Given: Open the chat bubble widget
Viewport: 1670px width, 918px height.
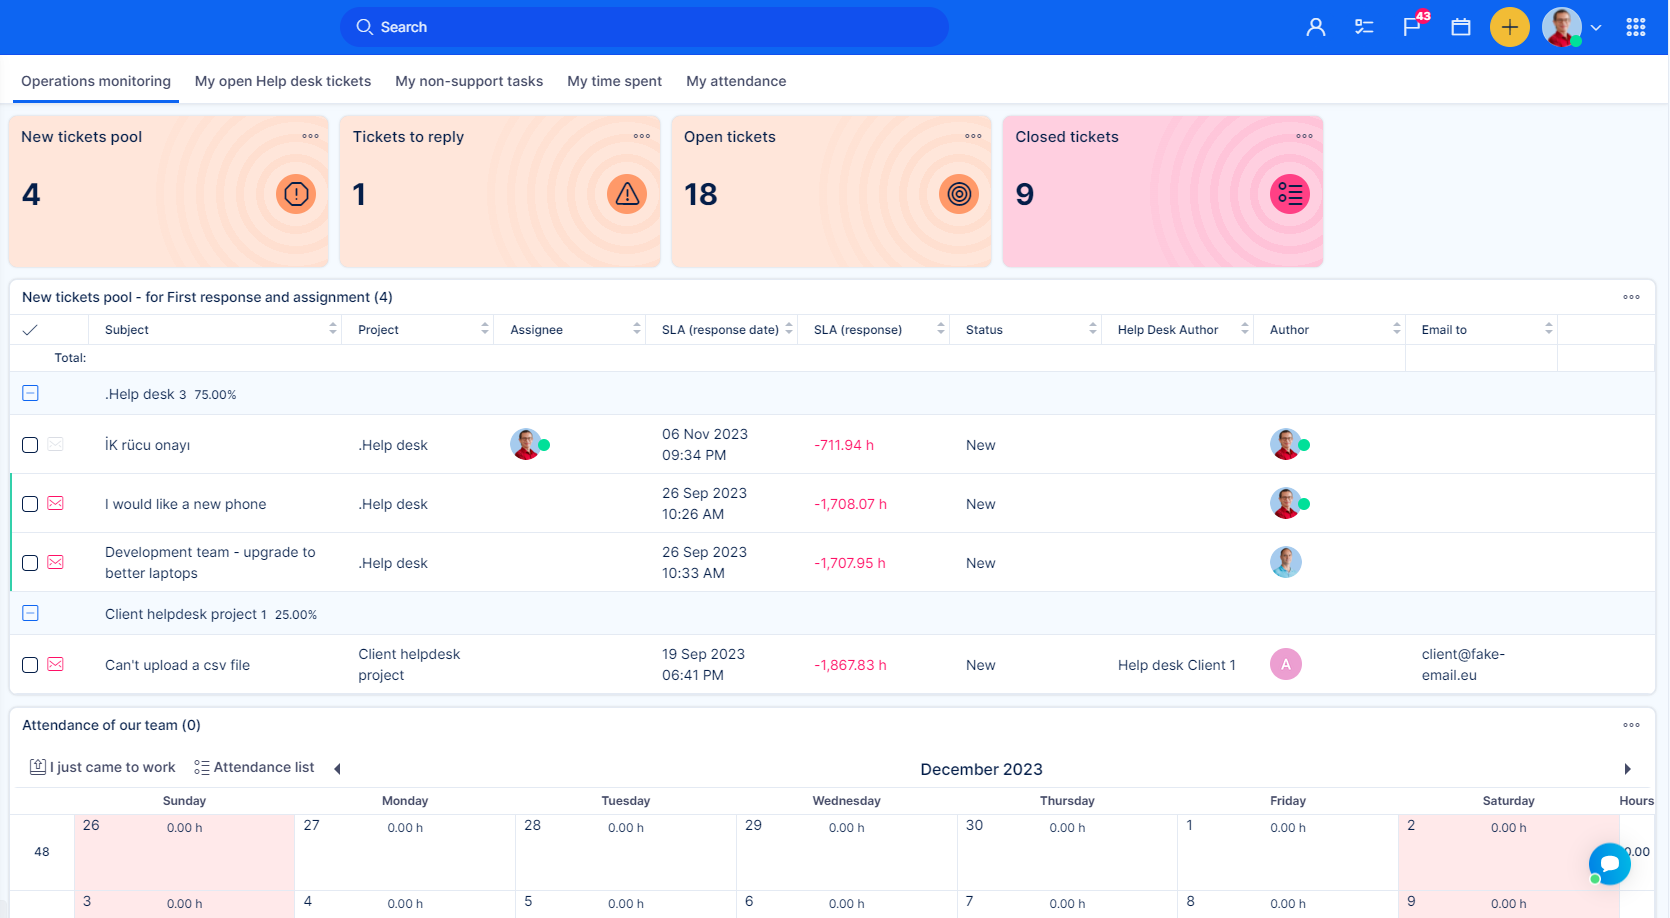Looking at the screenshot, I should 1610,864.
